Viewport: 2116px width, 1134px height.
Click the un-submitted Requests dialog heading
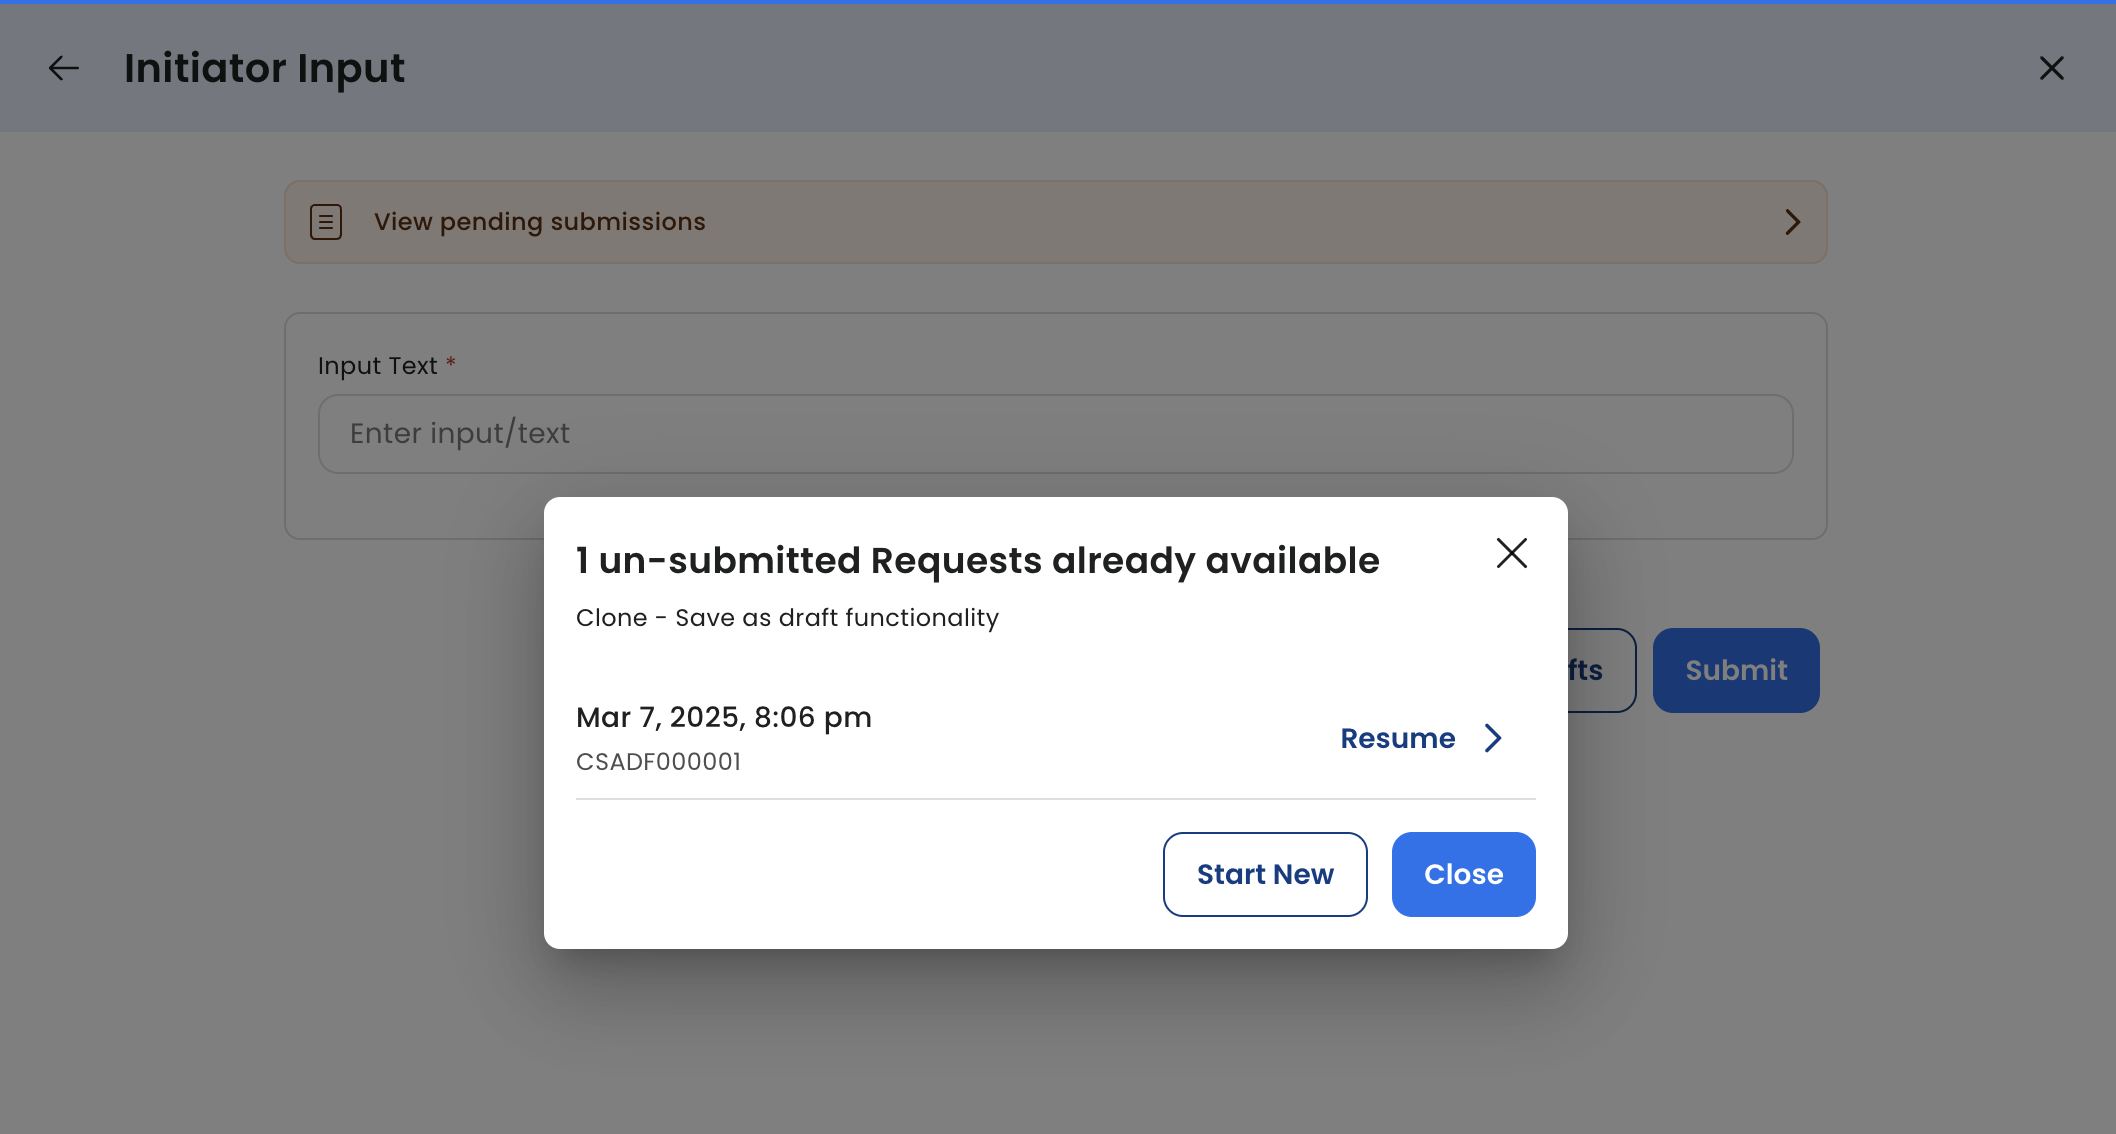point(977,561)
